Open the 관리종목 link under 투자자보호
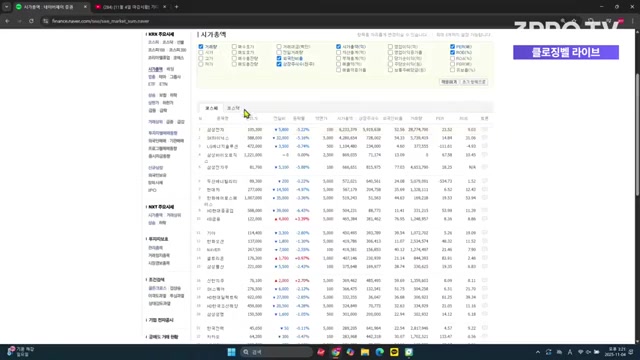 (155, 248)
